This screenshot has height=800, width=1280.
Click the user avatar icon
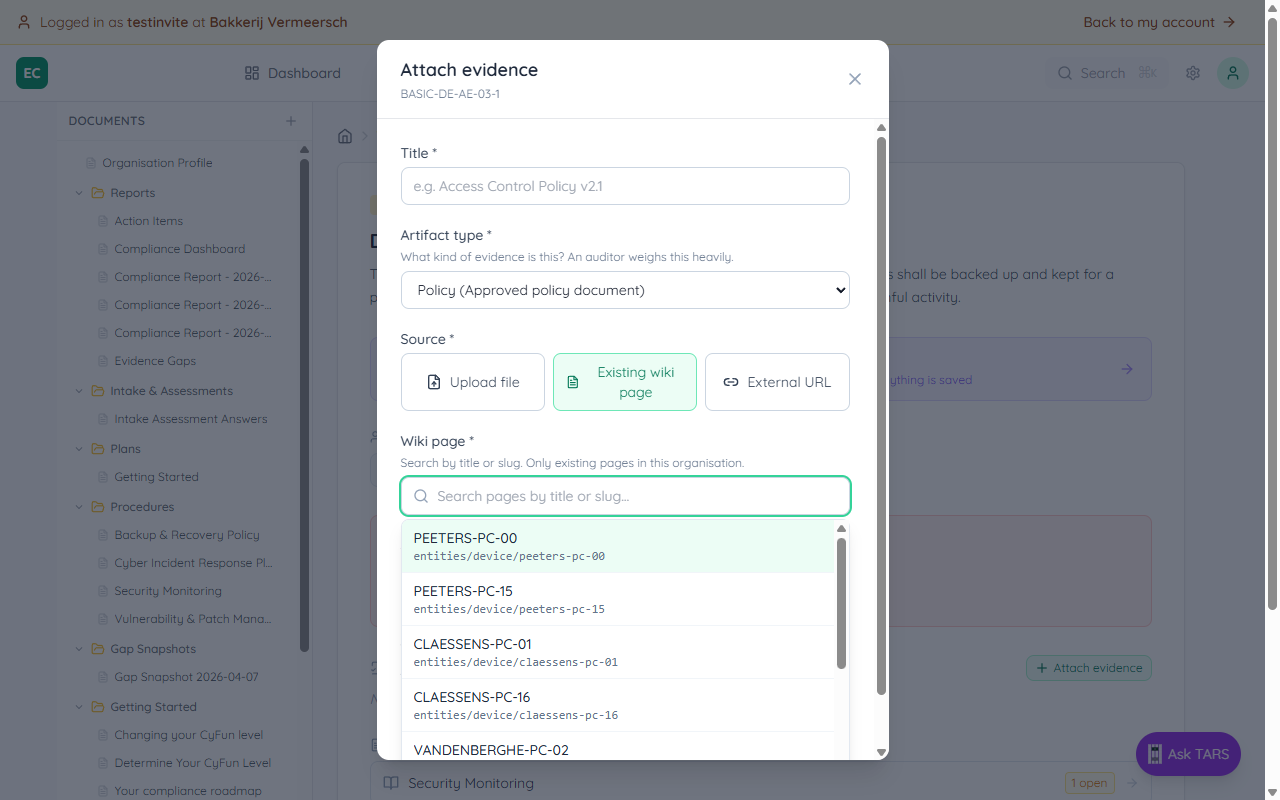(x=1232, y=72)
